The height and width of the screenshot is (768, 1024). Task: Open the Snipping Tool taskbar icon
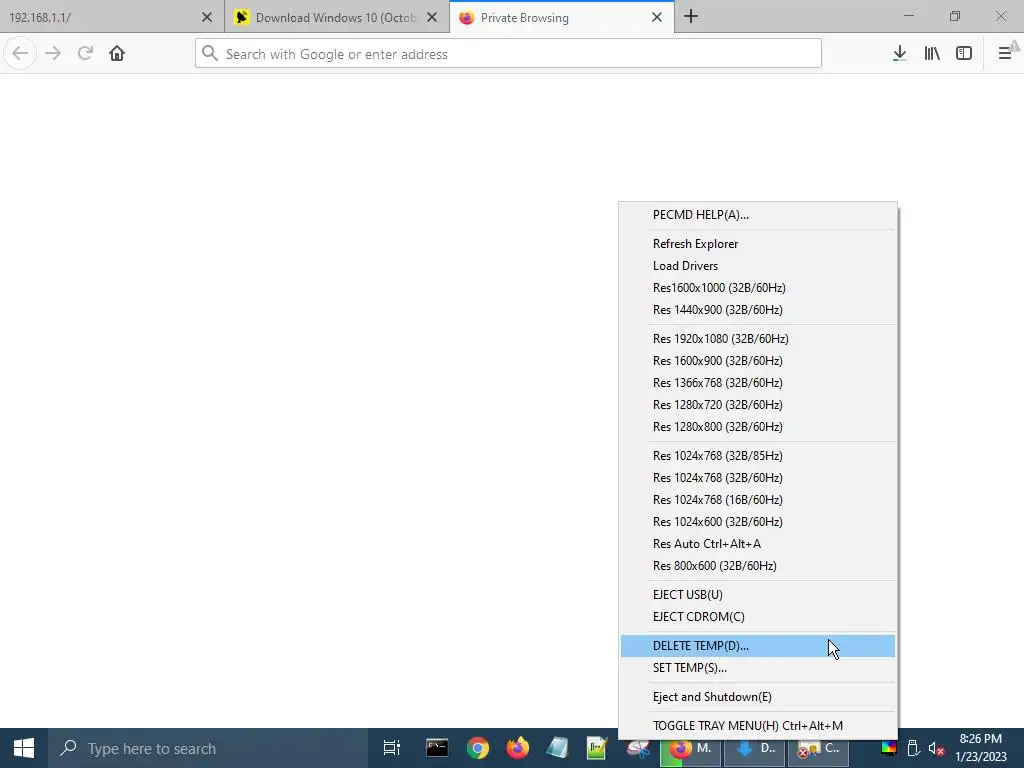[637, 748]
